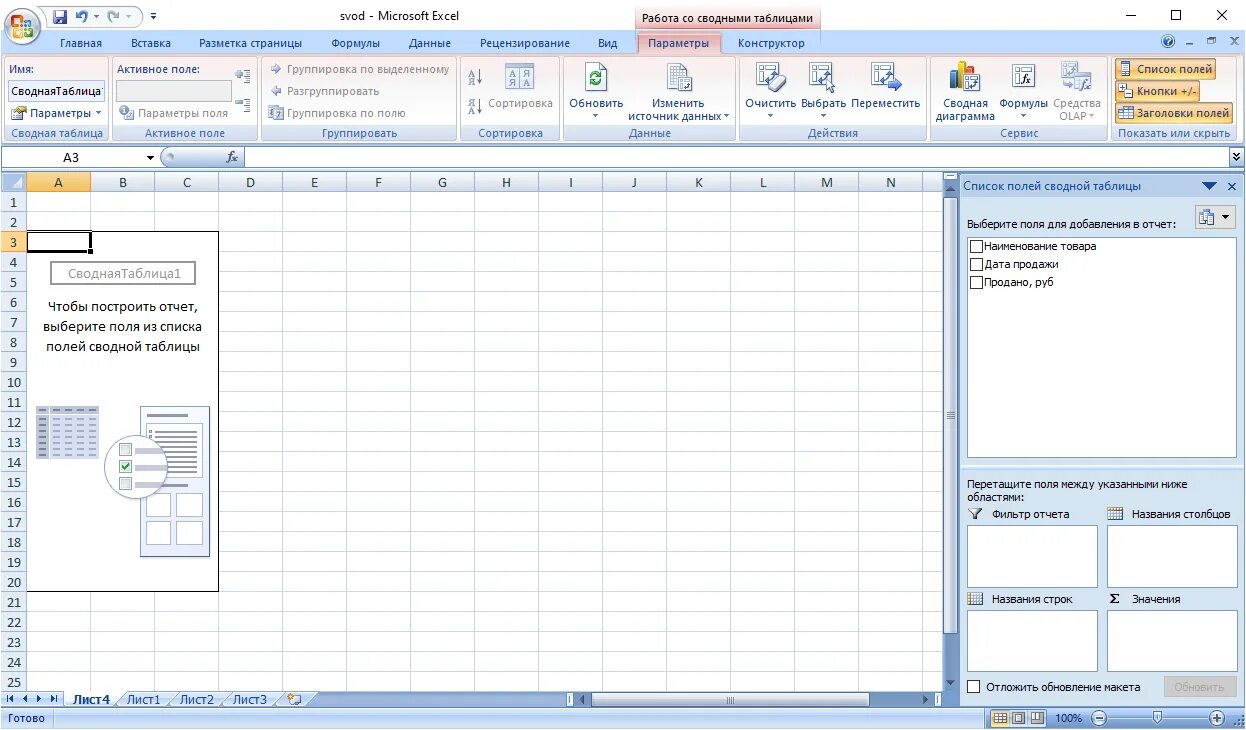Click Группировка по выделенному
Viewport: 1246px width, 730px height.
359,69
